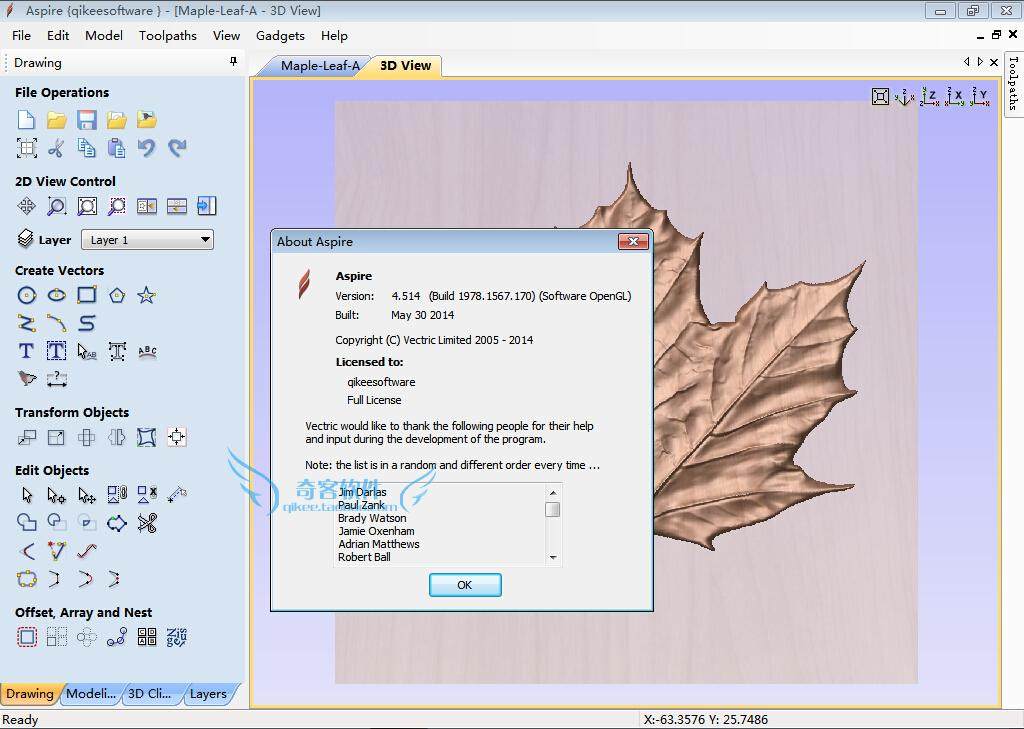This screenshot has width=1024, height=729.
Task: Click previous tab arrow in view area
Action: point(967,61)
